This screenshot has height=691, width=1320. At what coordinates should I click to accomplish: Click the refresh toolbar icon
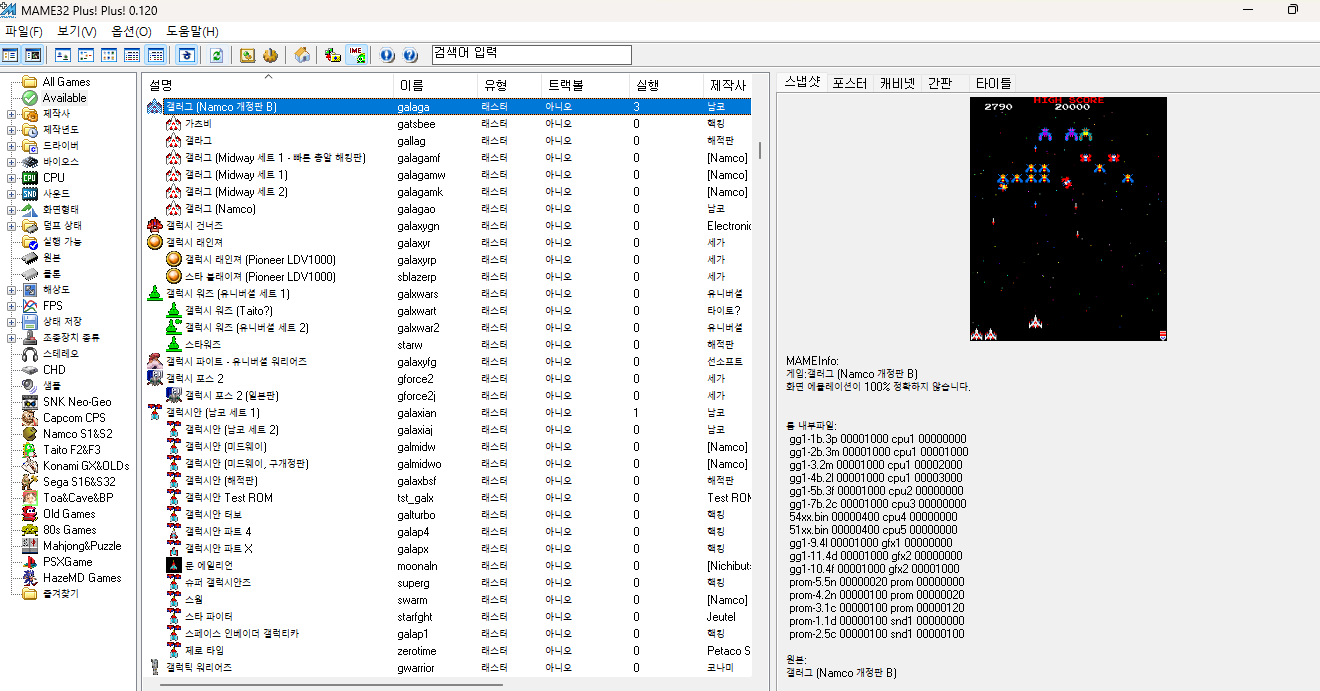click(x=216, y=55)
